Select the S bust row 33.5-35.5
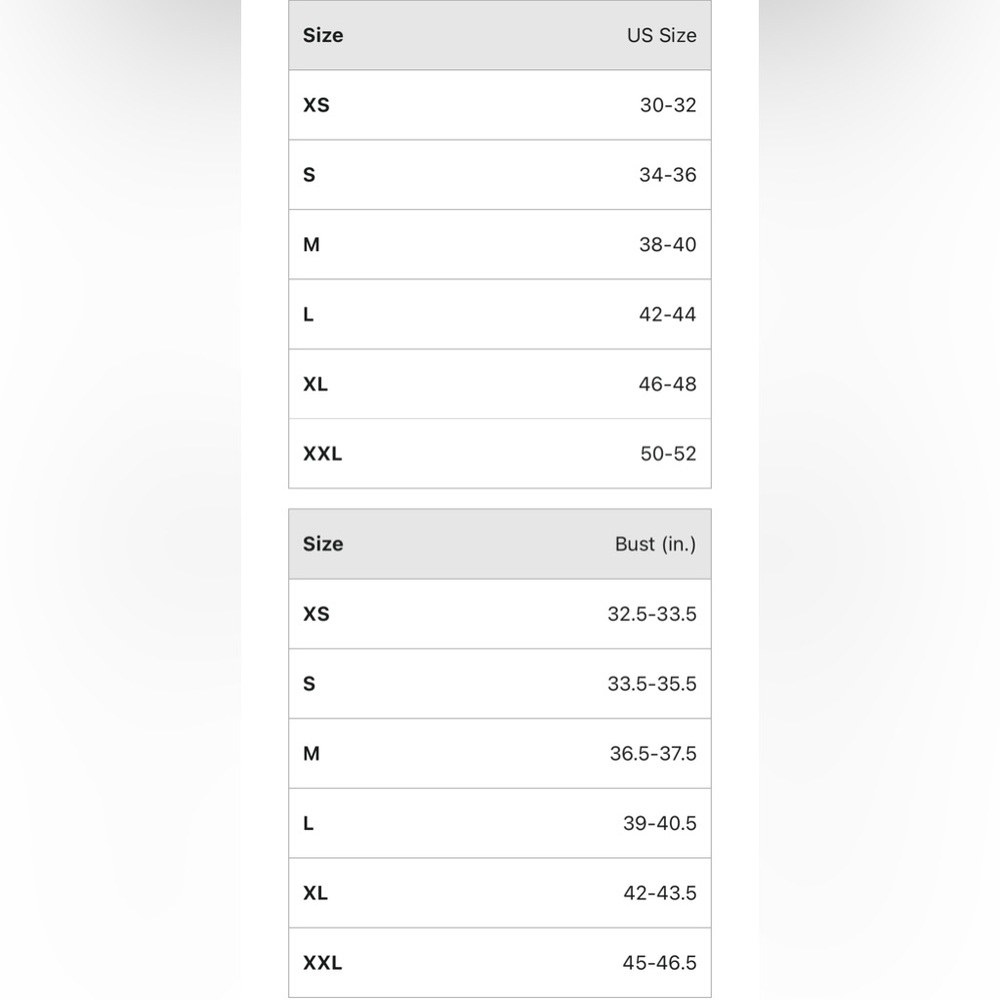 pyautogui.click(x=499, y=684)
